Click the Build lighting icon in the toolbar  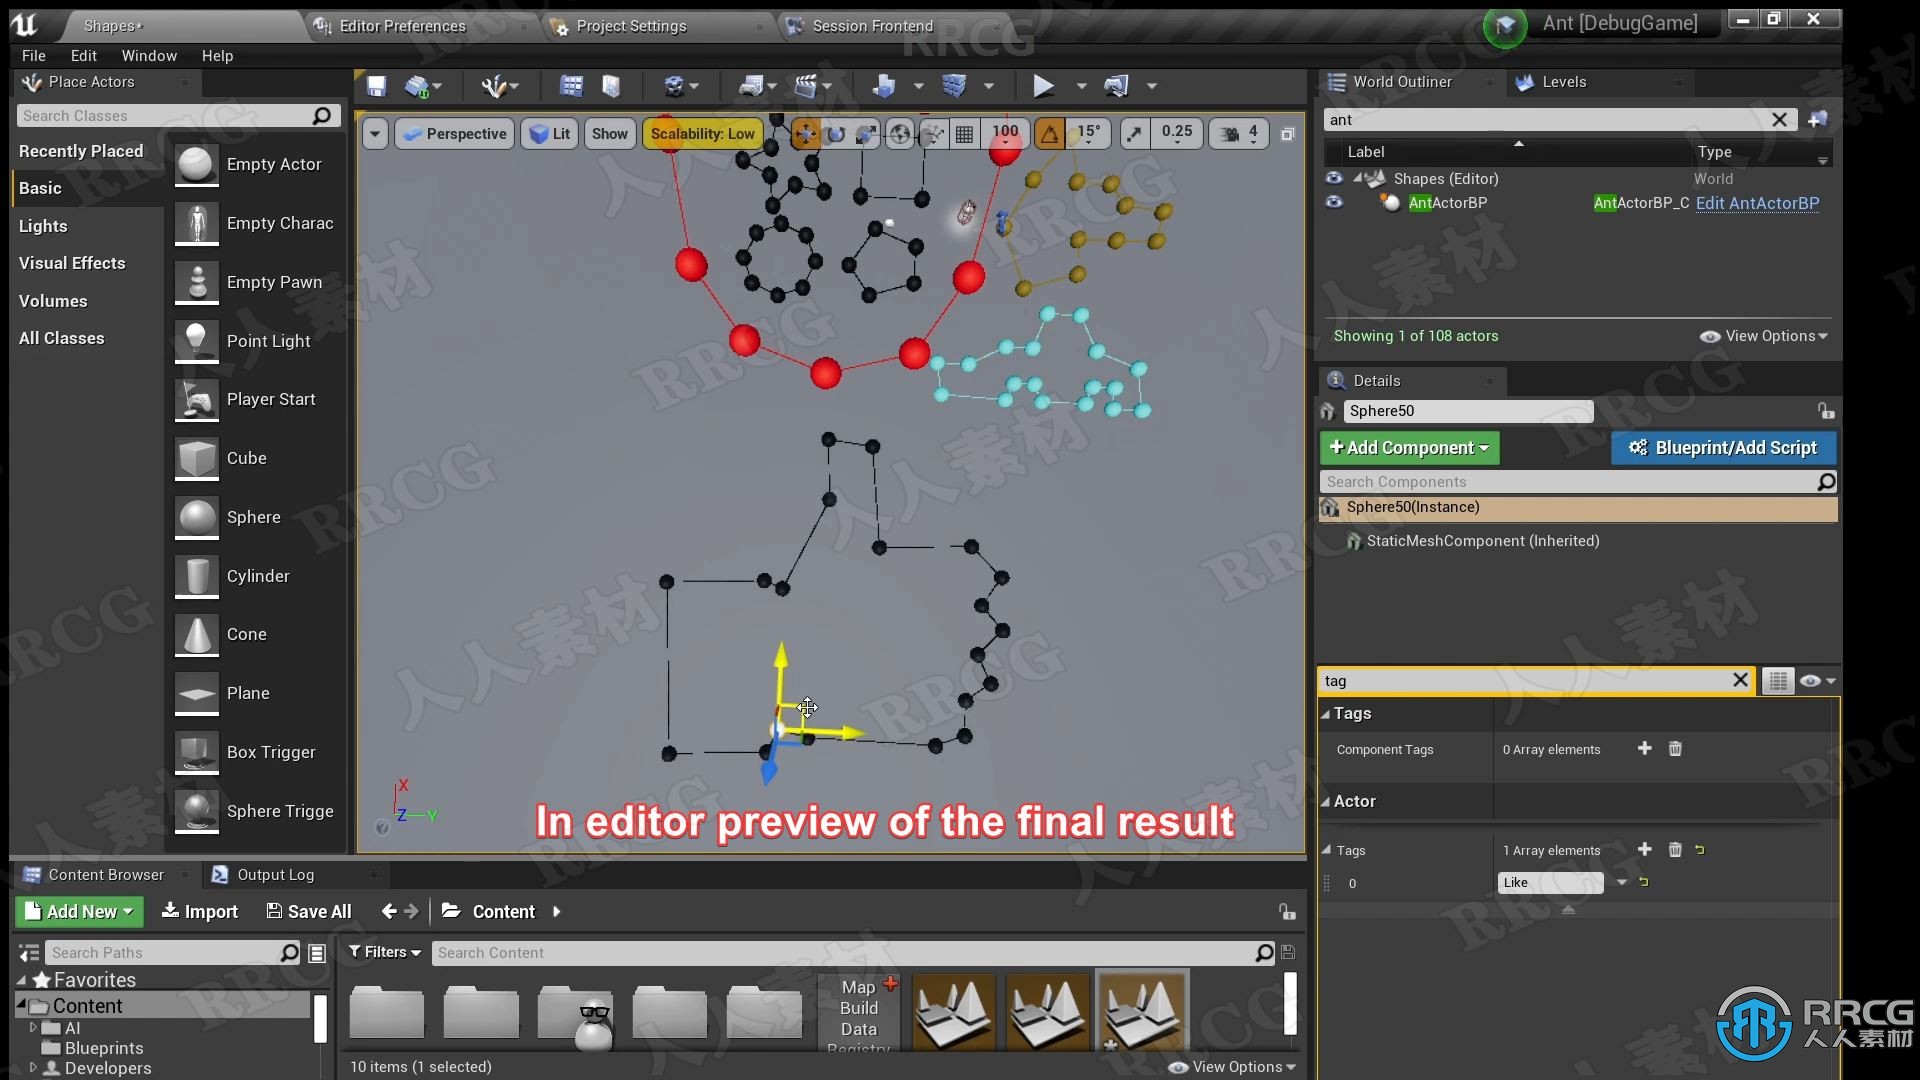(883, 86)
